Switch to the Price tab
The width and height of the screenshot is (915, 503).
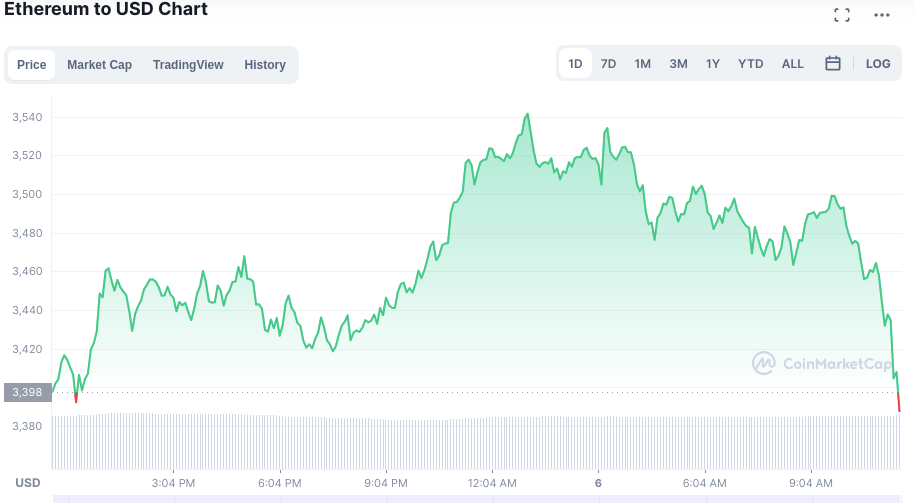coord(32,65)
